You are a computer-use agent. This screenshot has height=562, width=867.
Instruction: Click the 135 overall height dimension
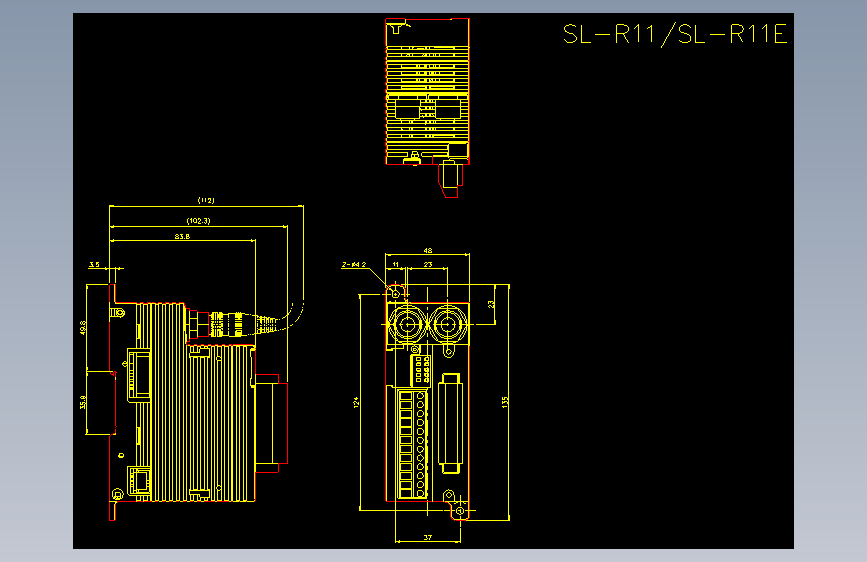tap(505, 403)
